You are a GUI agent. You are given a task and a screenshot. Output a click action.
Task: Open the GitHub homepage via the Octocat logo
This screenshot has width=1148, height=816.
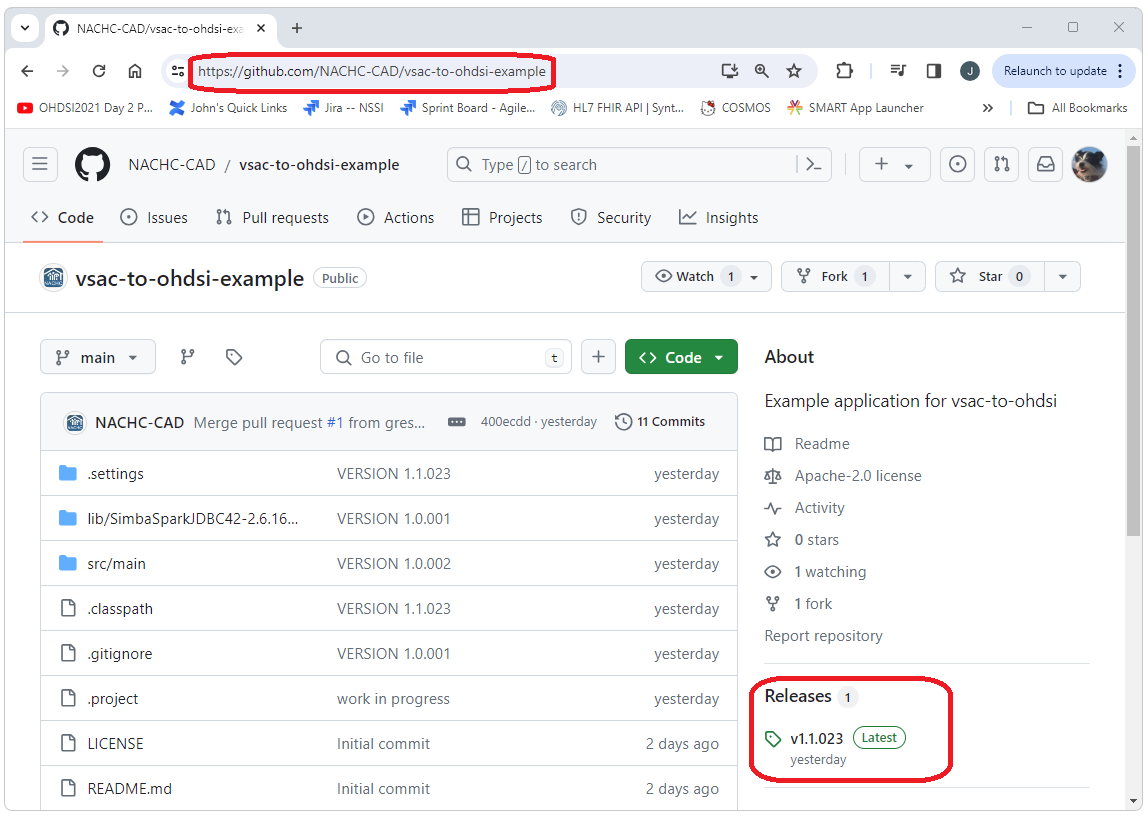click(92, 165)
